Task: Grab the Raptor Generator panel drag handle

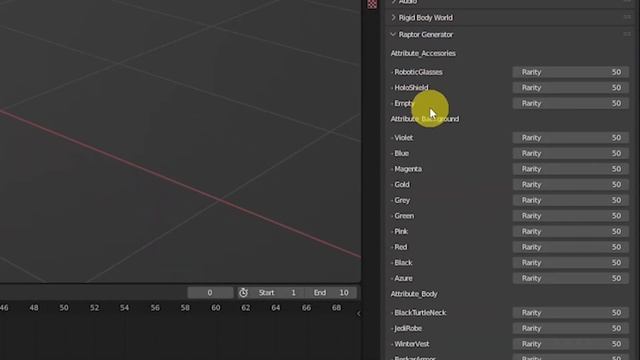Action: coord(627,35)
